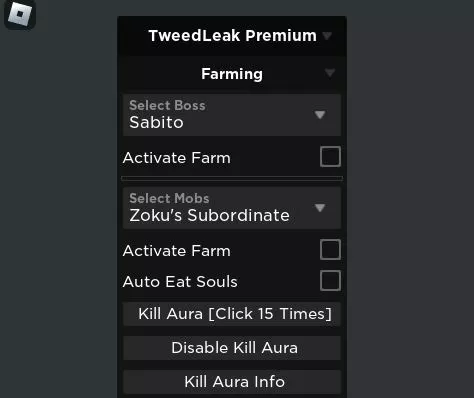Enable Activate Farm checkbox under Select Boss
The image size is (474, 398).
click(330, 156)
